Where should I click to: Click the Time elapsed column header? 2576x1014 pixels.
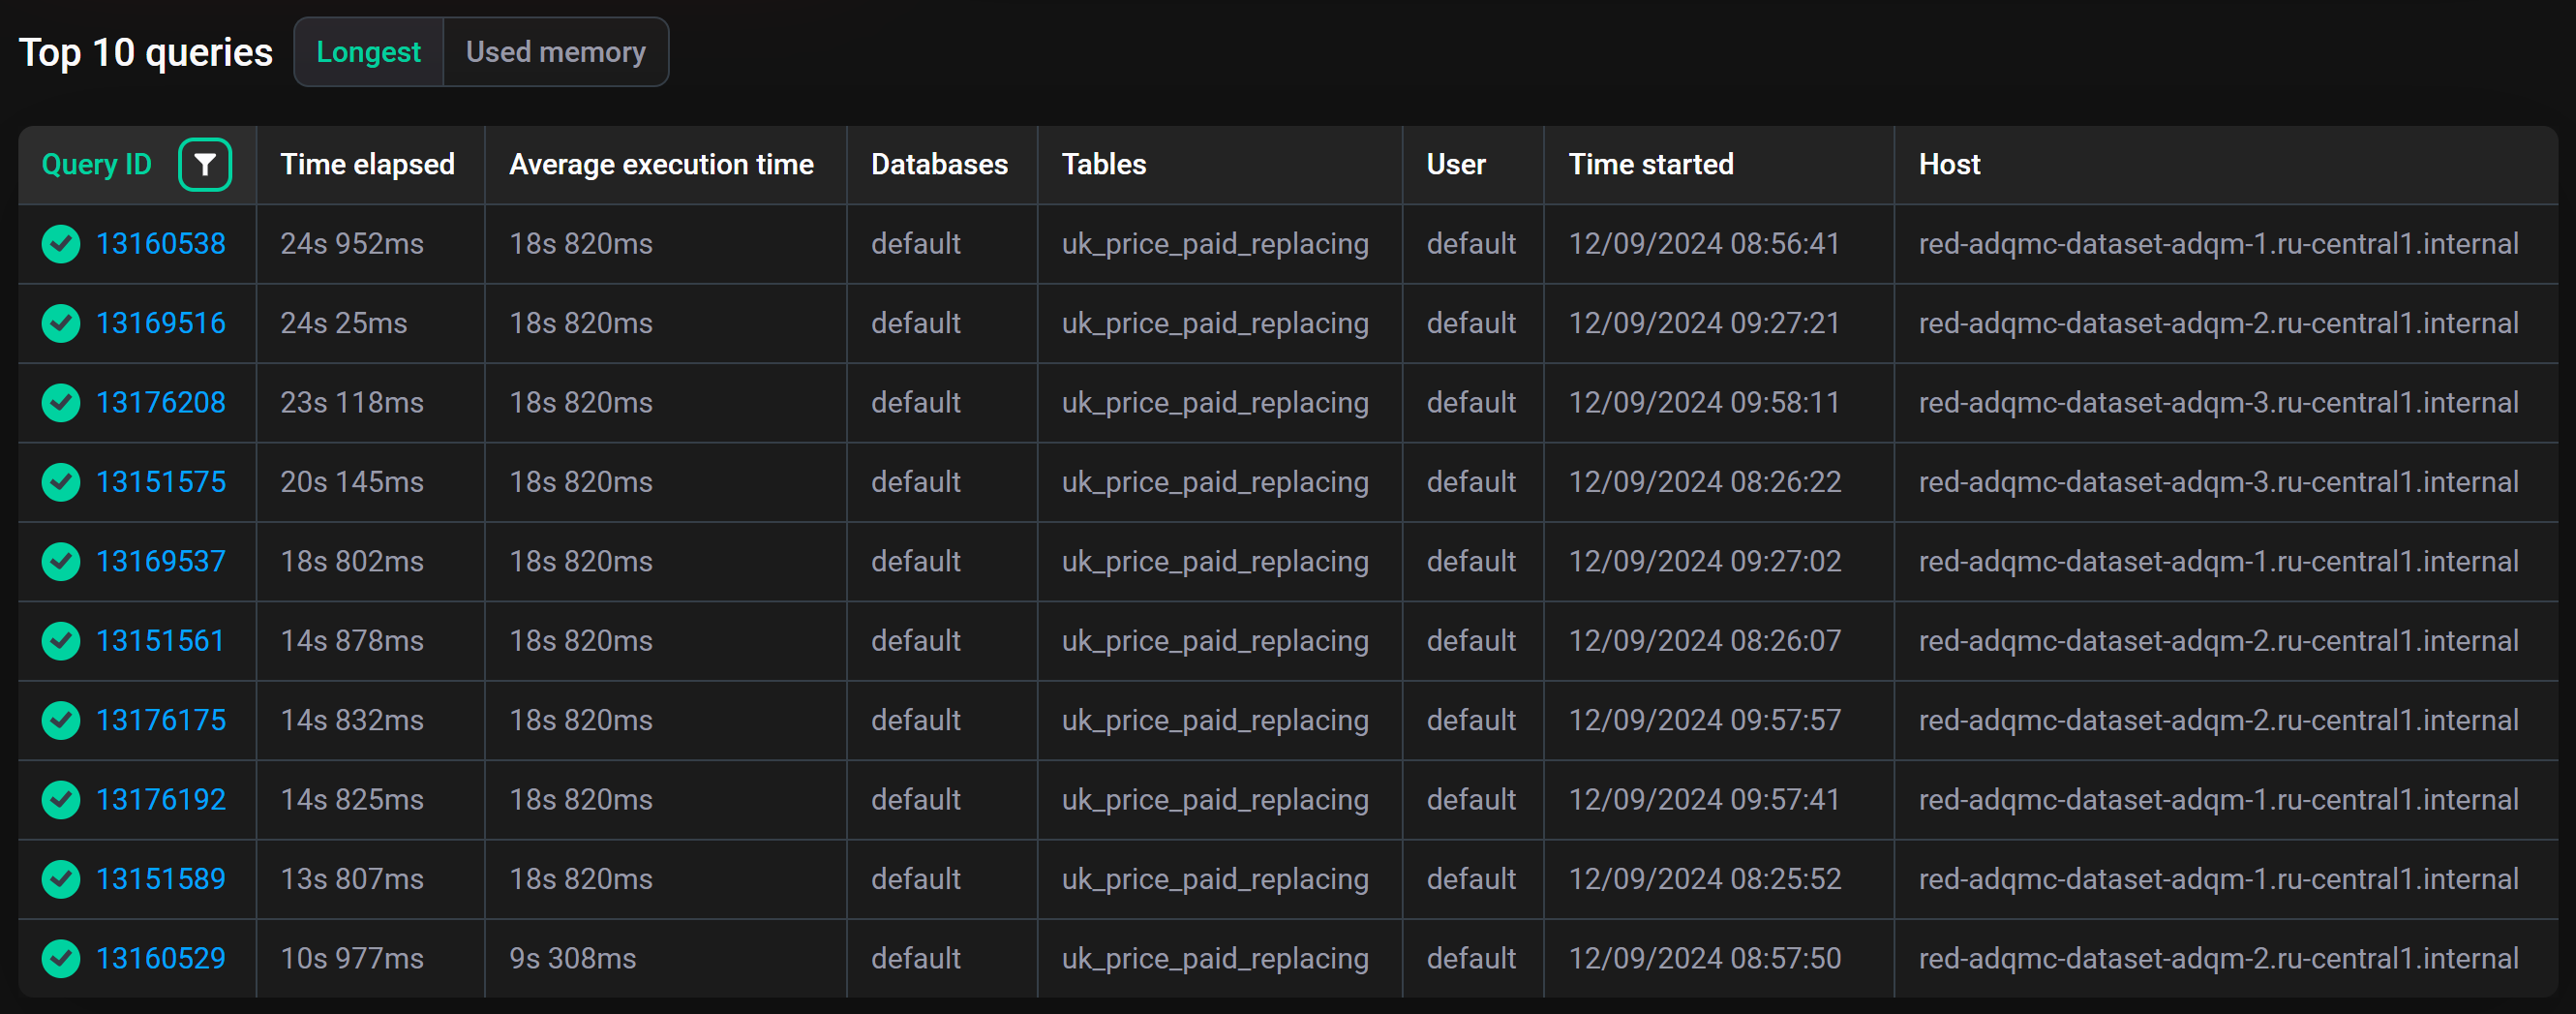click(368, 164)
